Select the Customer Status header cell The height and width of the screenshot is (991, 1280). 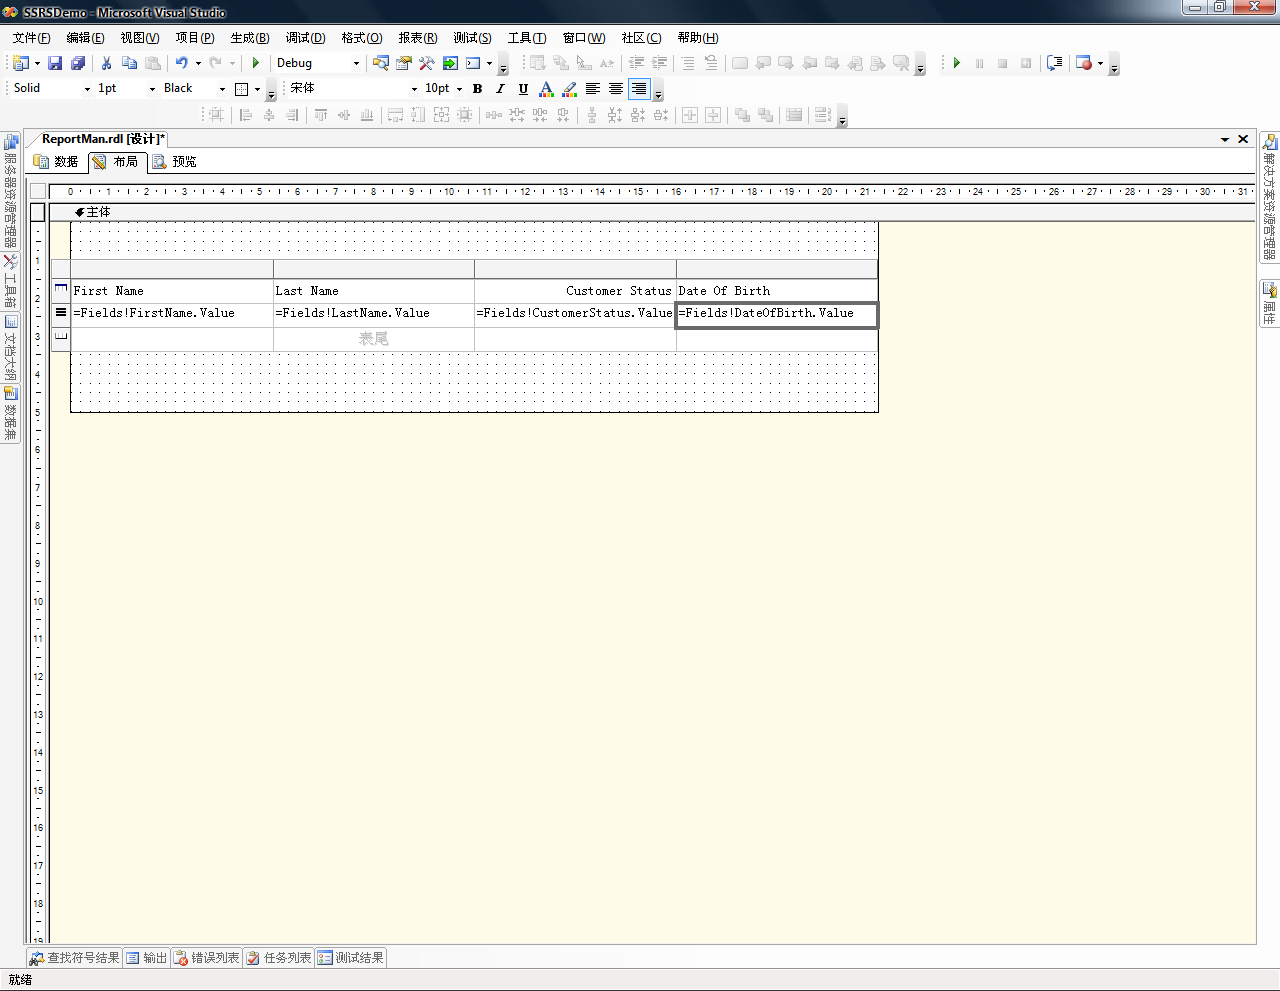pyautogui.click(x=575, y=291)
